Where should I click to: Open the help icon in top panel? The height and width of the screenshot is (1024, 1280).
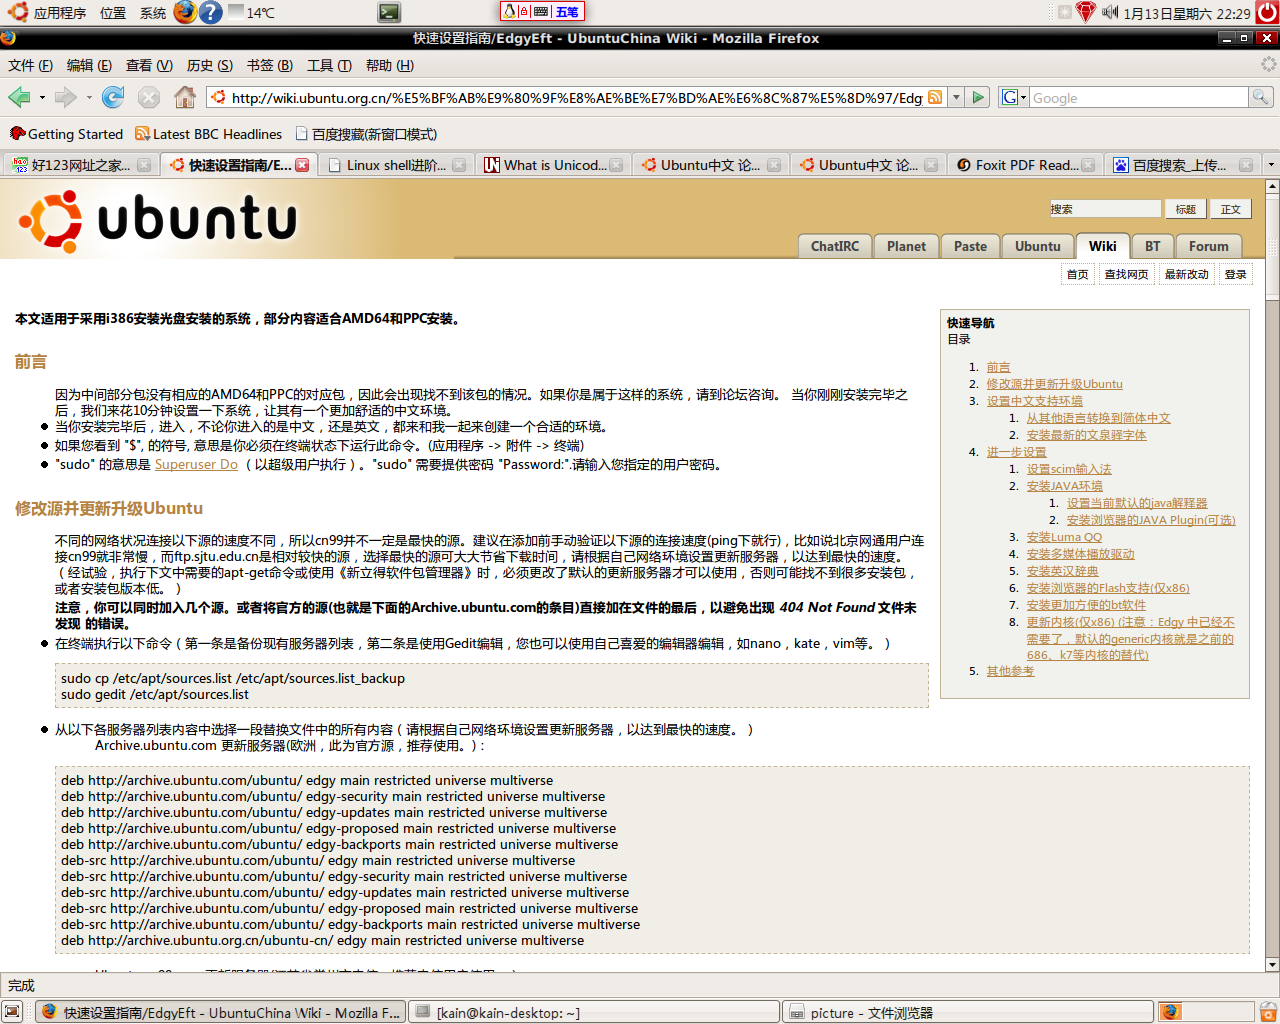click(x=210, y=12)
